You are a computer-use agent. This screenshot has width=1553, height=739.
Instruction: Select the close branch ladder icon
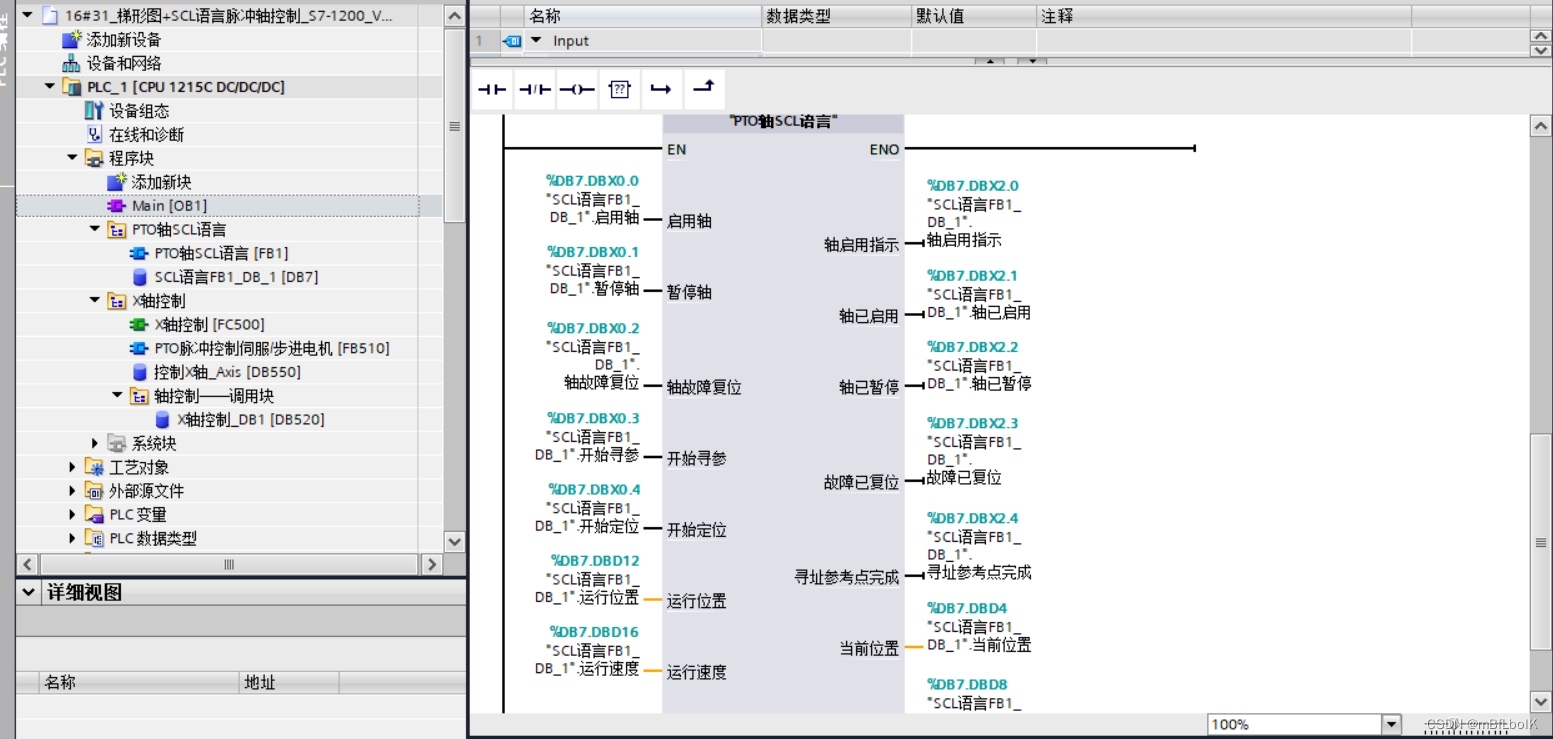[703, 89]
